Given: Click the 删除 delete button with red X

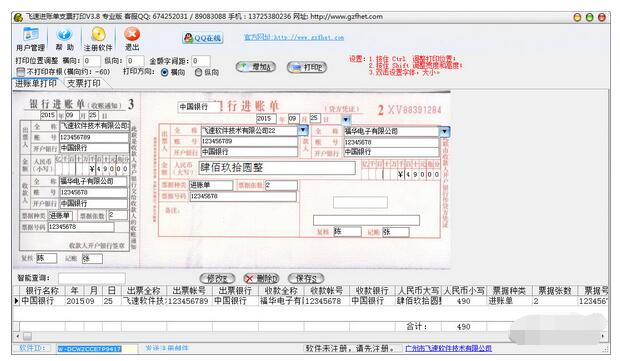Looking at the screenshot, I should point(261,278).
